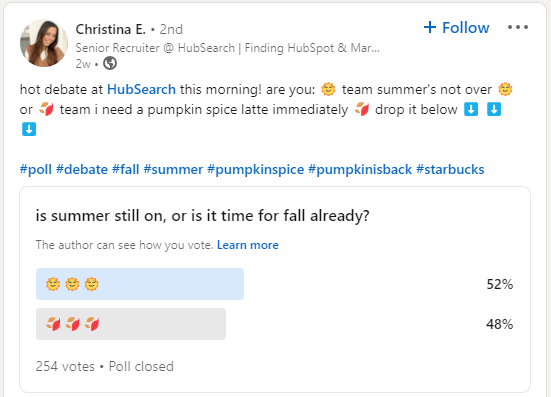Click the #pumpkinspice hashtag

pos(255,169)
